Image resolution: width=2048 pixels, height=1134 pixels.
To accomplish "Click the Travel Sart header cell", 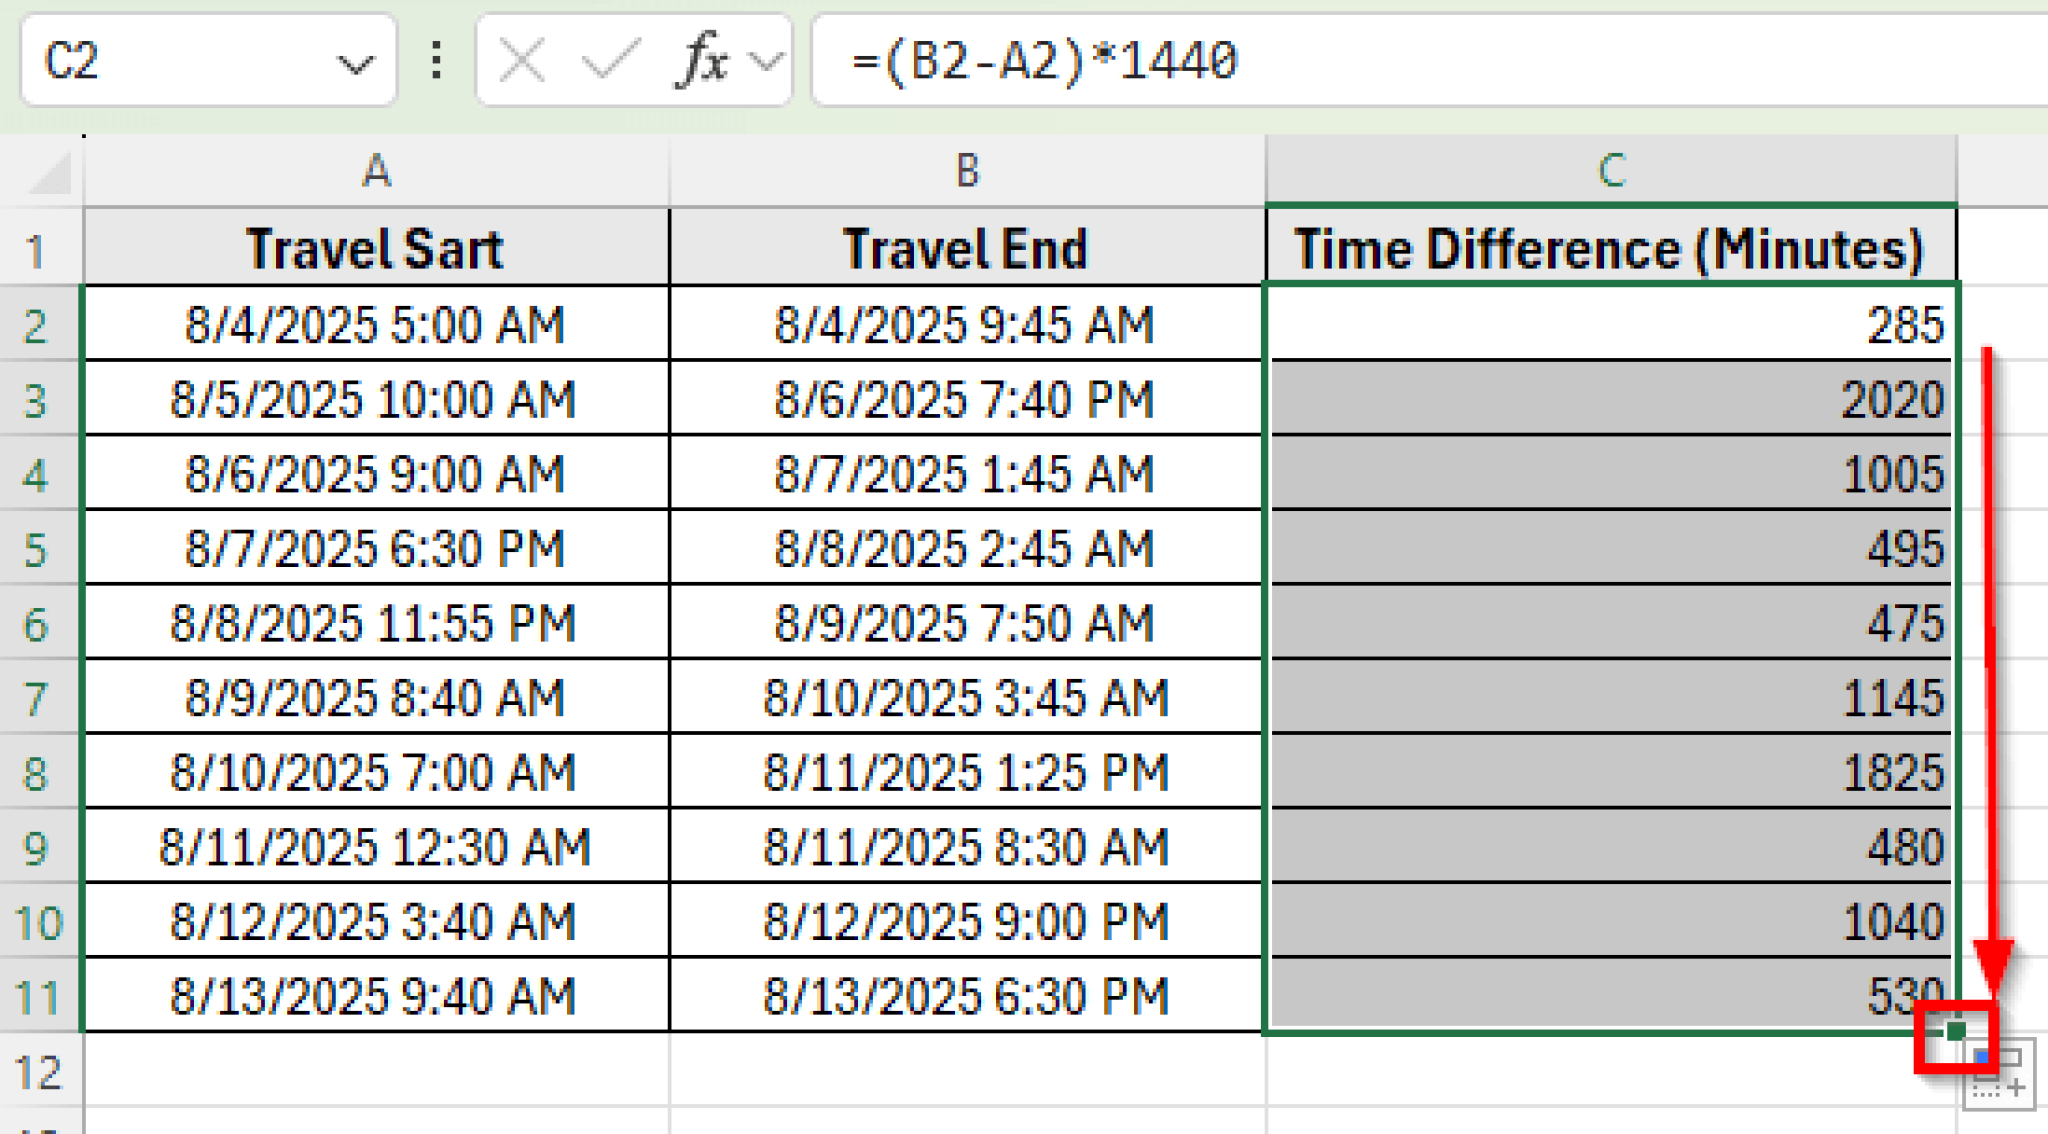I will (375, 247).
